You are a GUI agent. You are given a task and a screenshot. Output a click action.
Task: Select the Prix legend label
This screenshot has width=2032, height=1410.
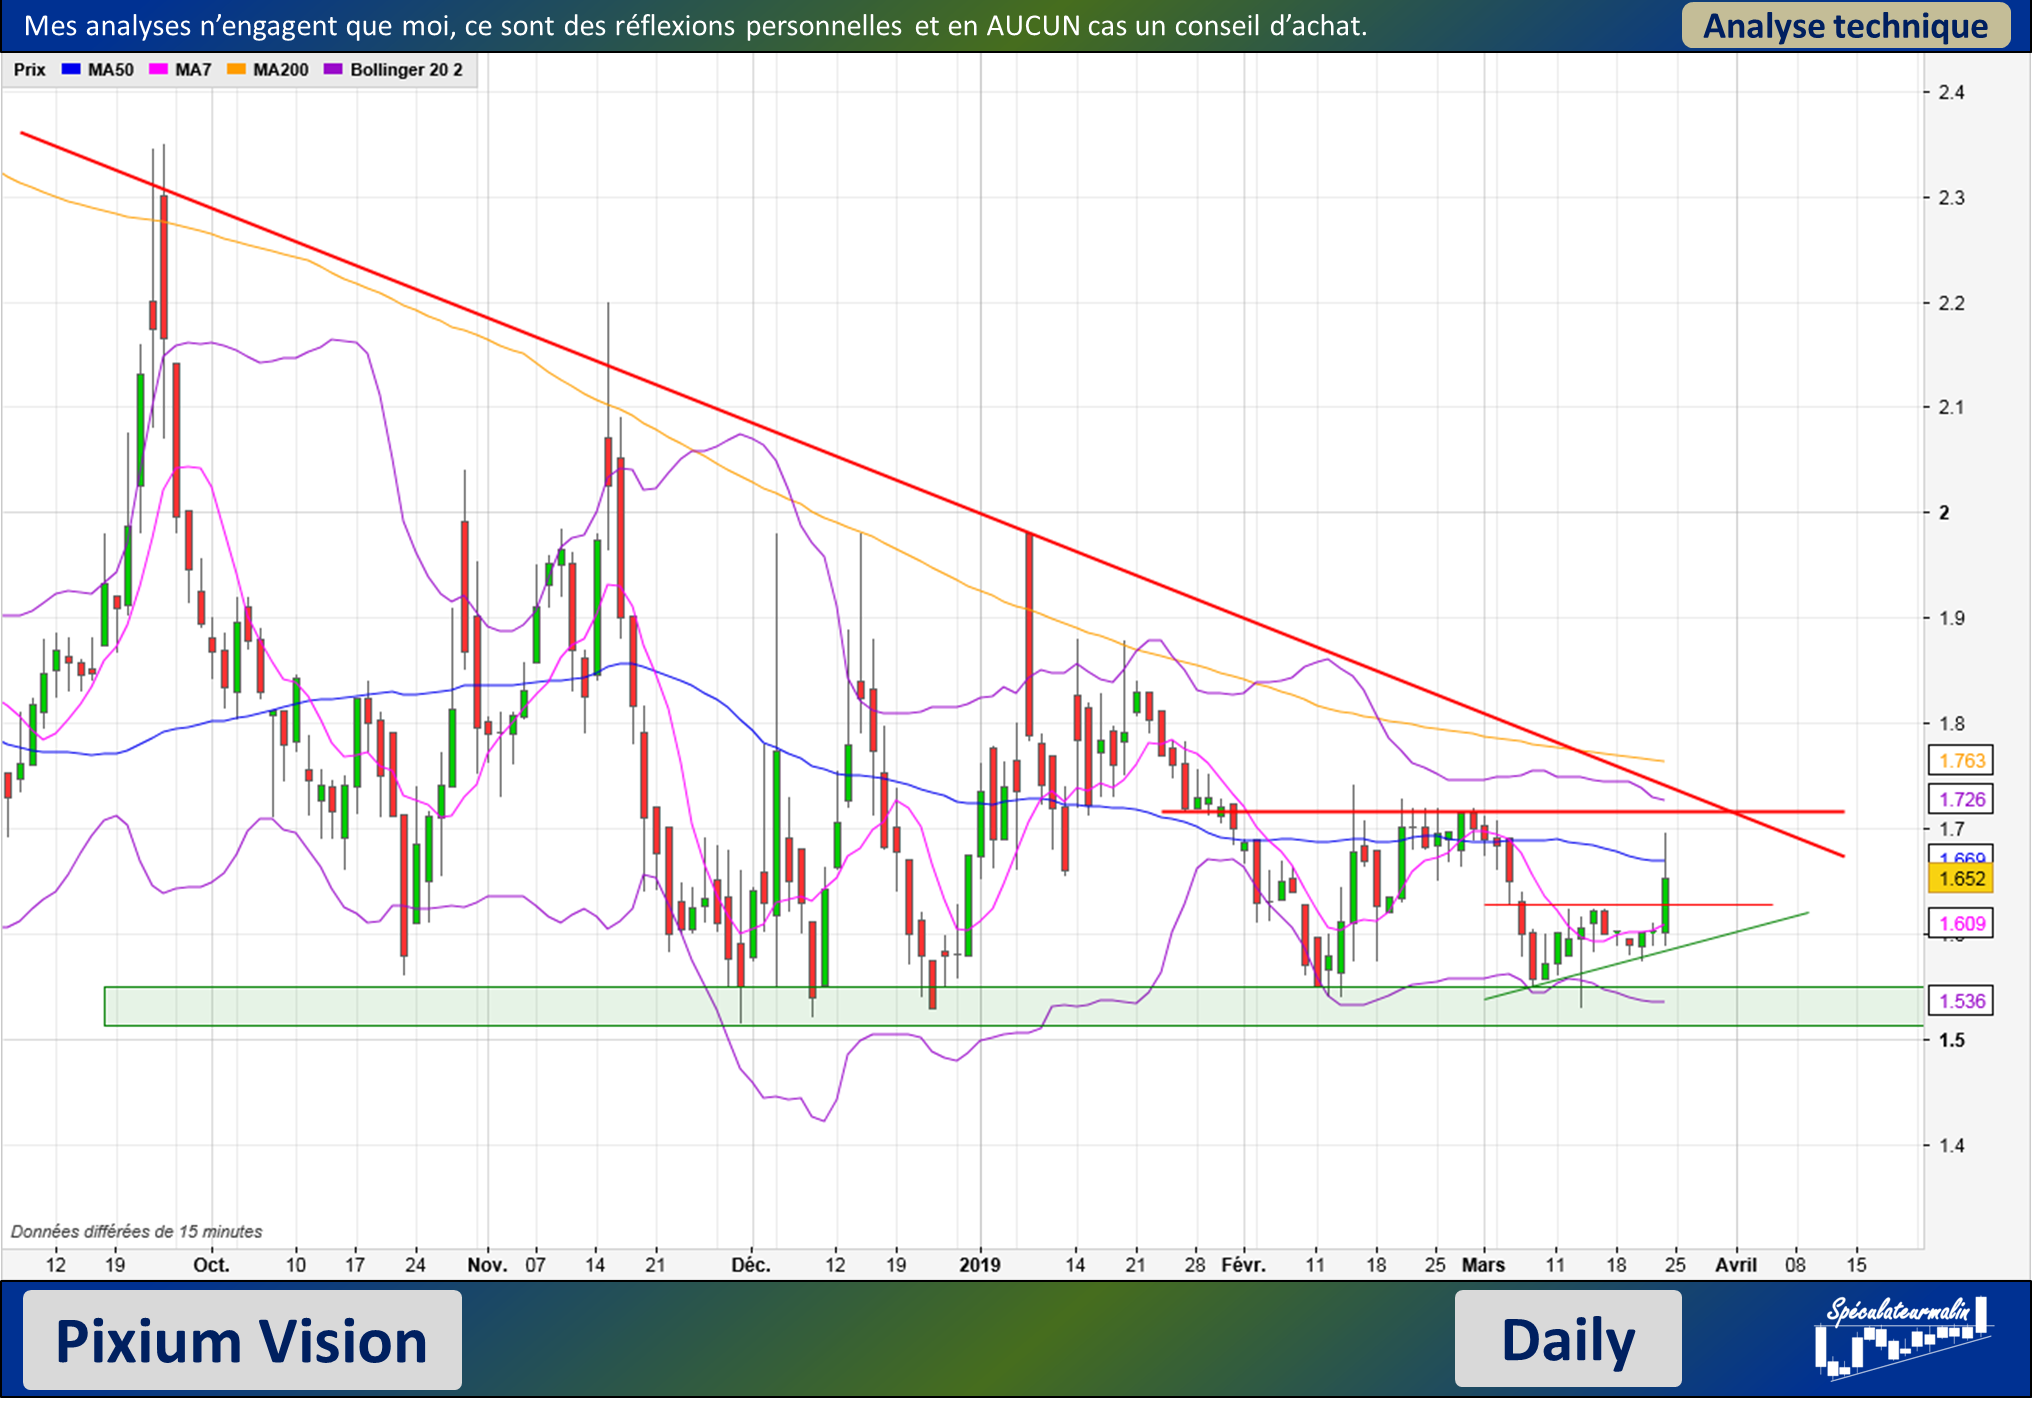(30, 70)
